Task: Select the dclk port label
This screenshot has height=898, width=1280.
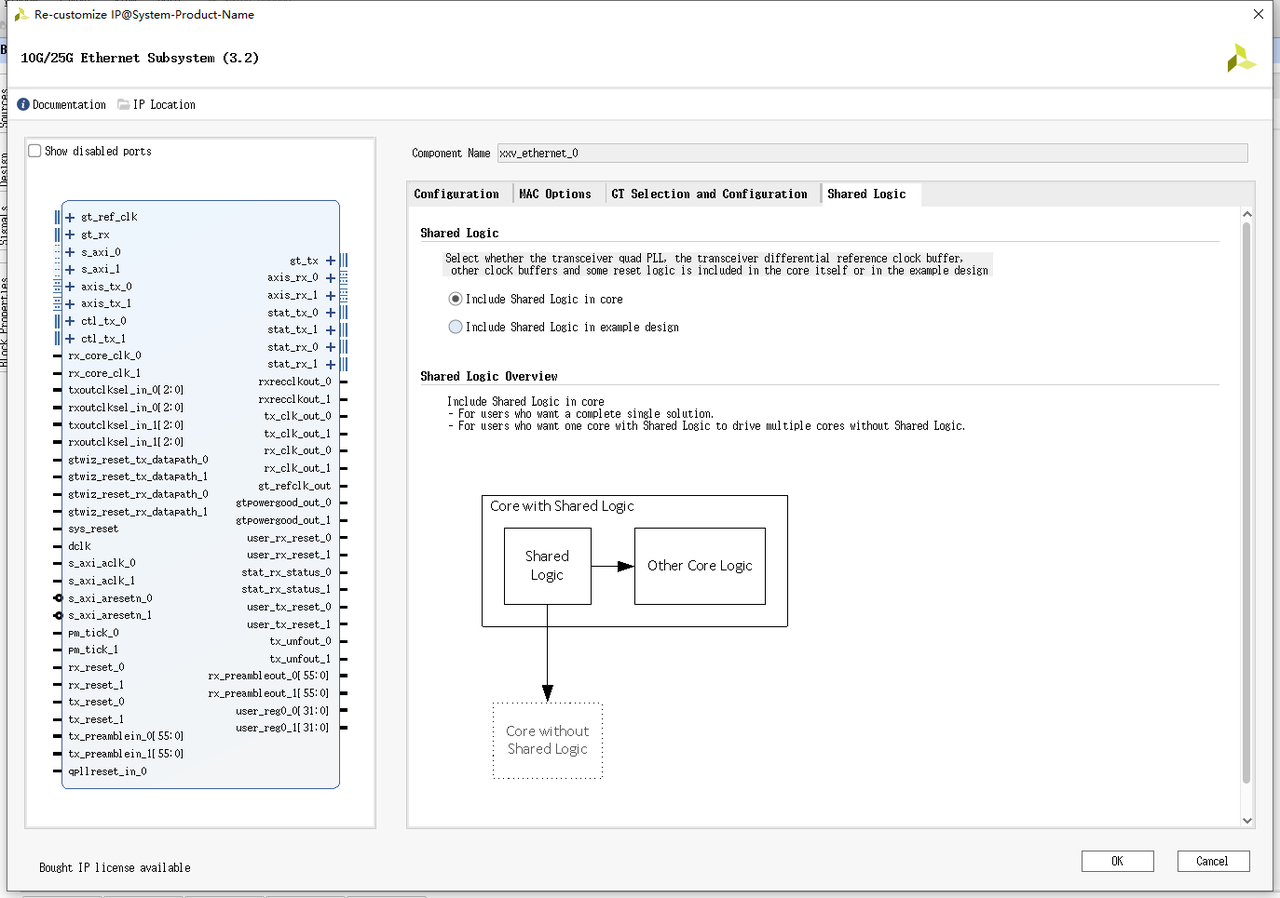Action: tap(80, 546)
